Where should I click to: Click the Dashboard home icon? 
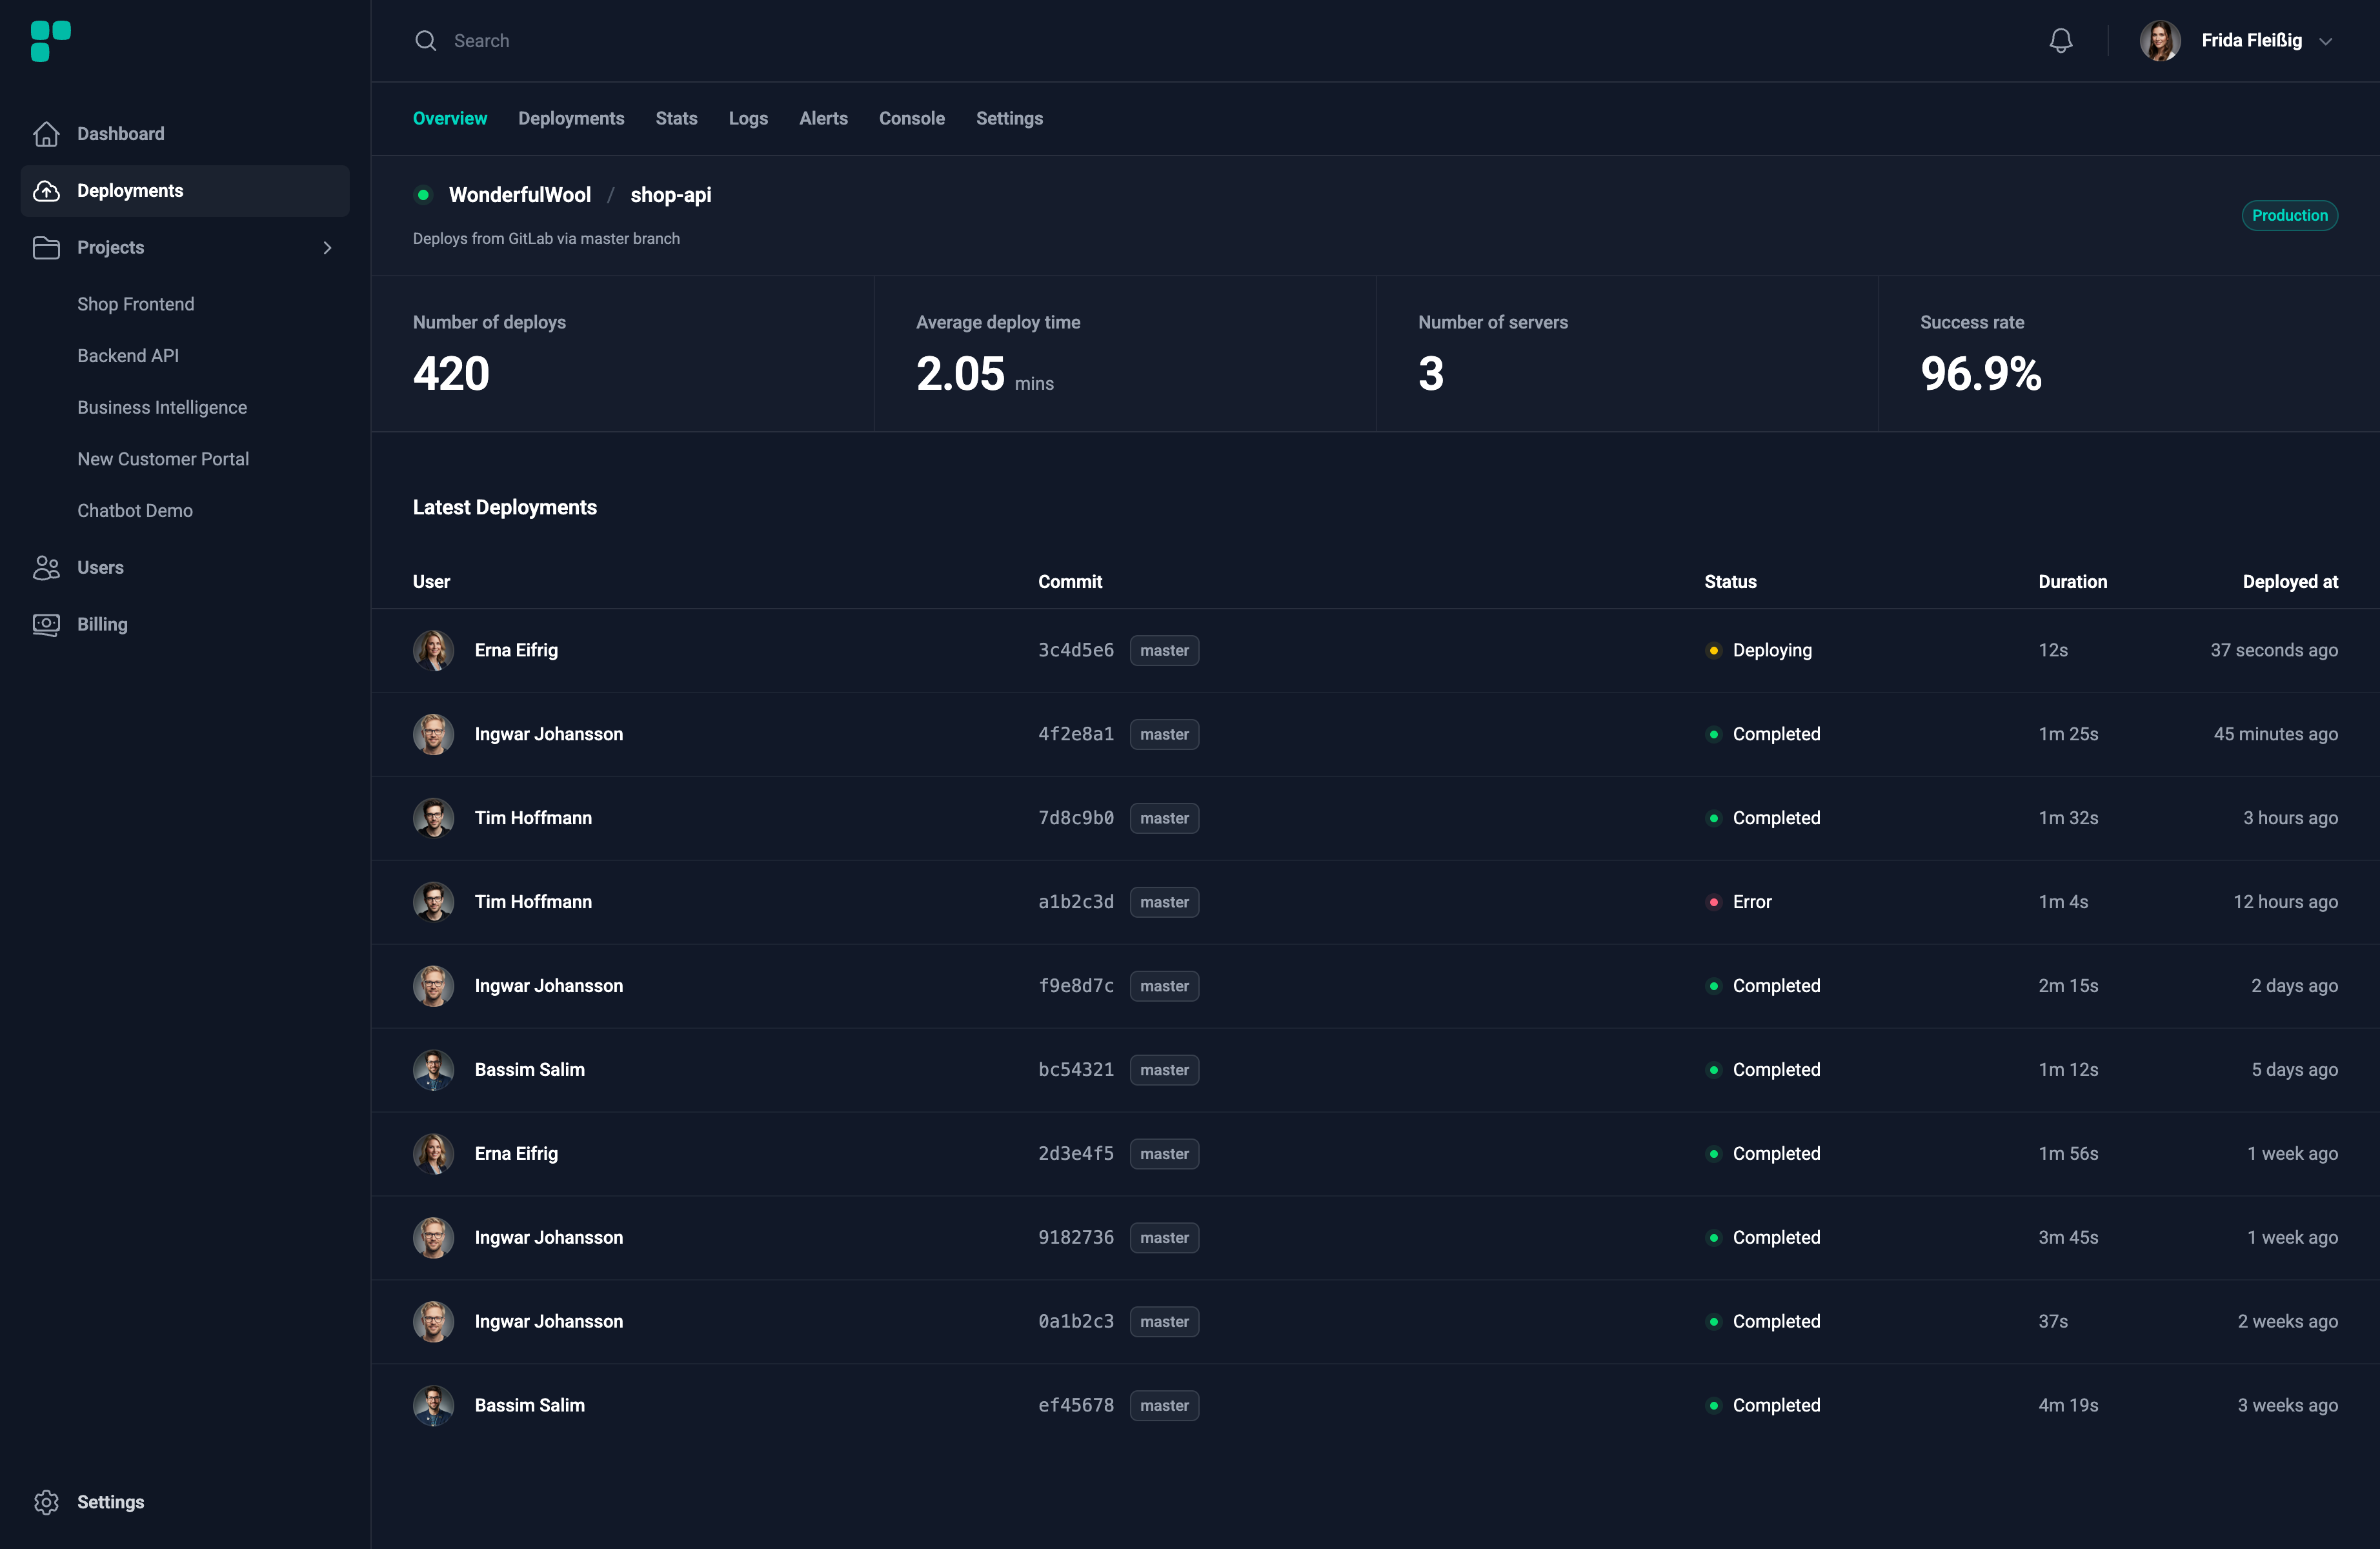(x=46, y=134)
